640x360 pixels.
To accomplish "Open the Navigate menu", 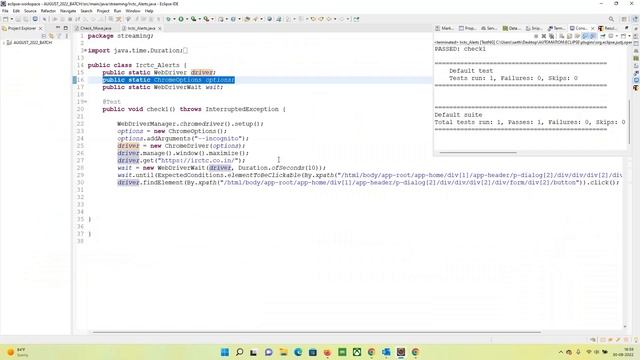I will click(x=68, y=11).
